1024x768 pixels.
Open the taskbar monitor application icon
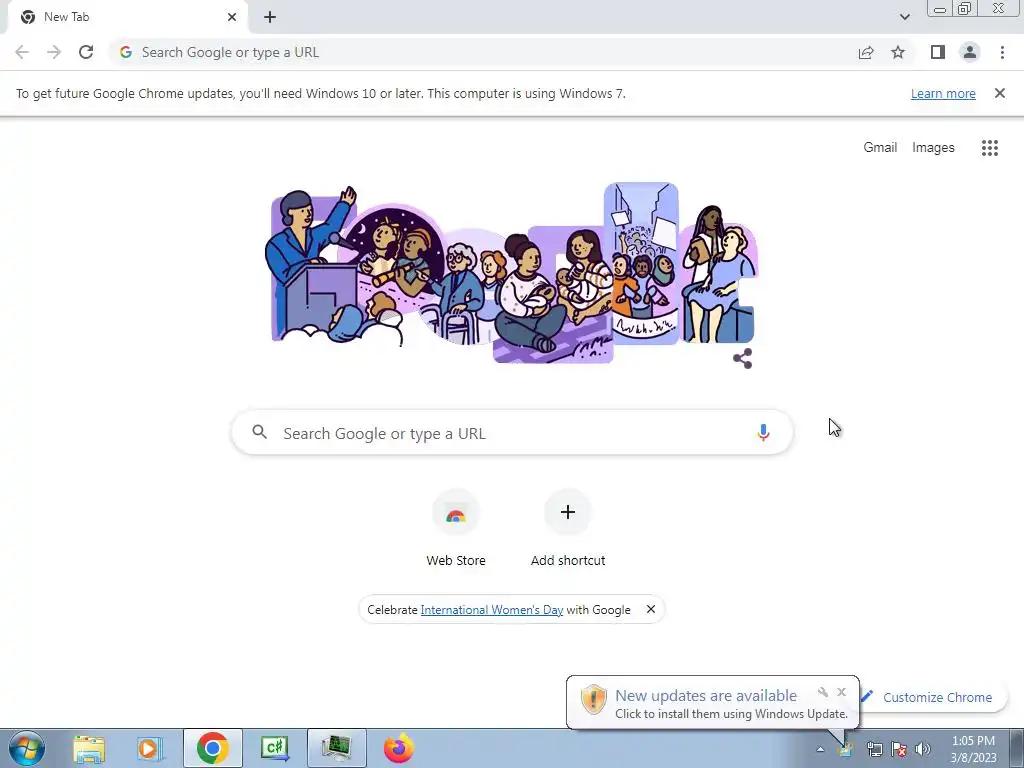pyautogui.click(x=336, y=748)
